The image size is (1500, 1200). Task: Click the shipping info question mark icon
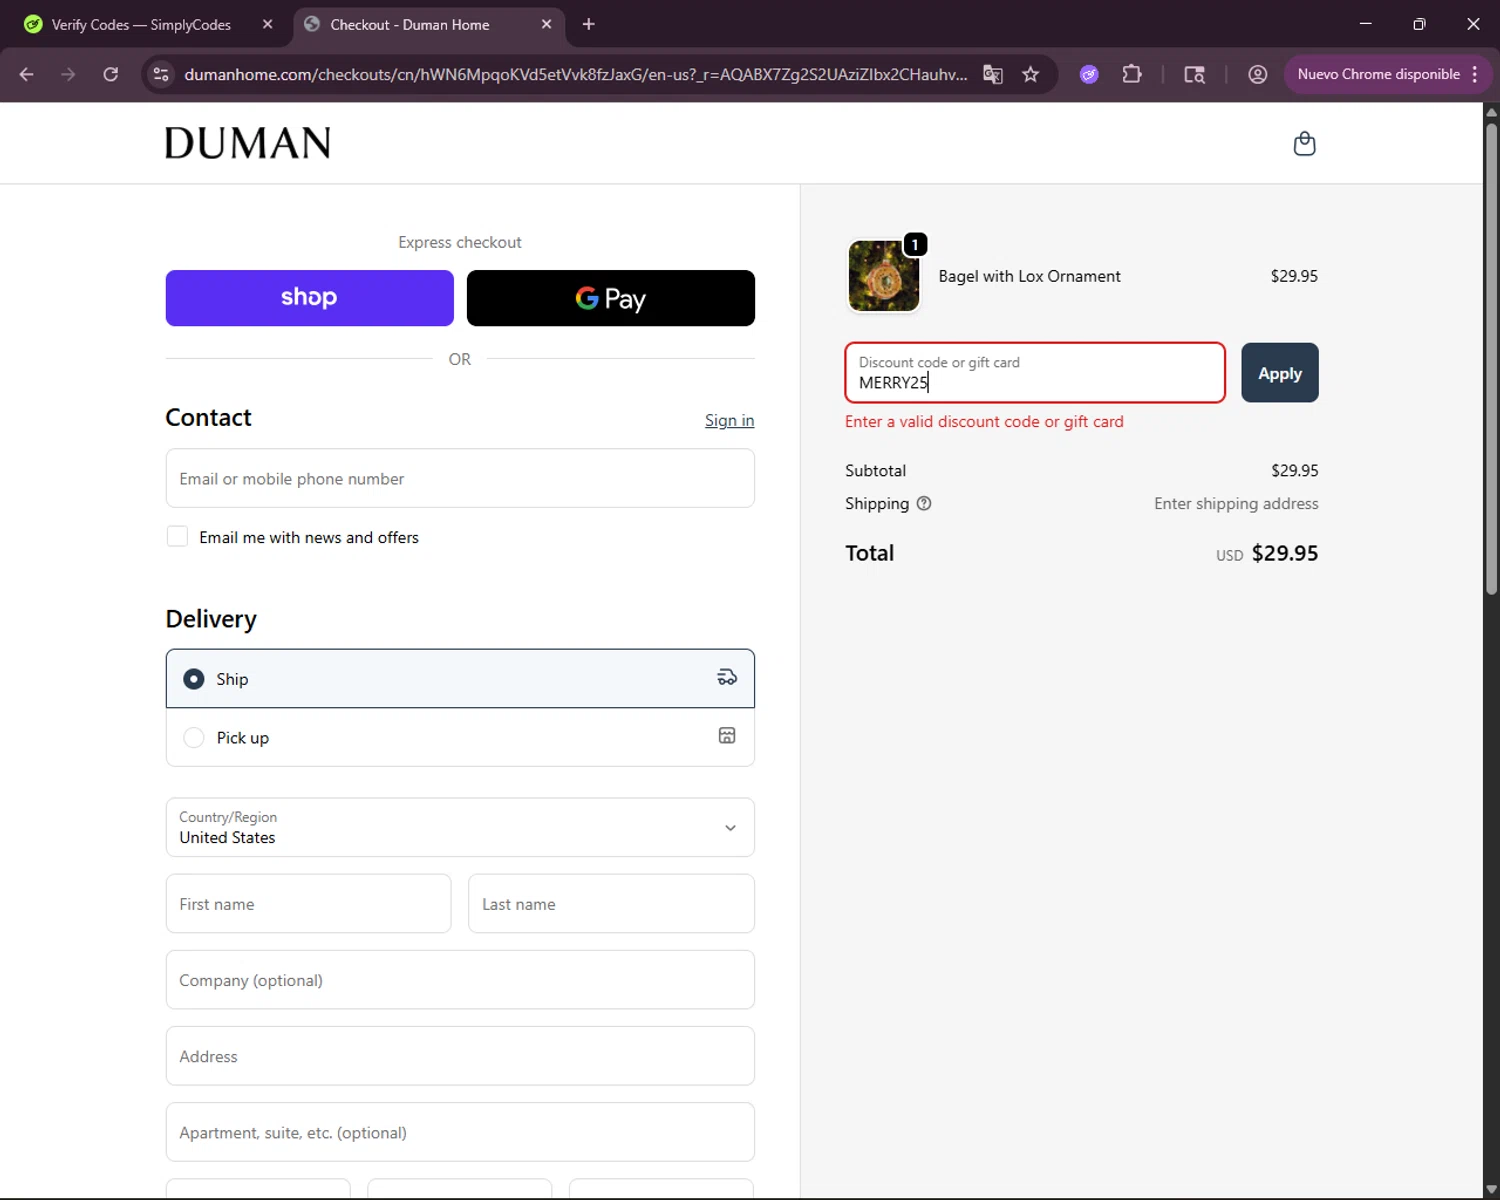924,504
